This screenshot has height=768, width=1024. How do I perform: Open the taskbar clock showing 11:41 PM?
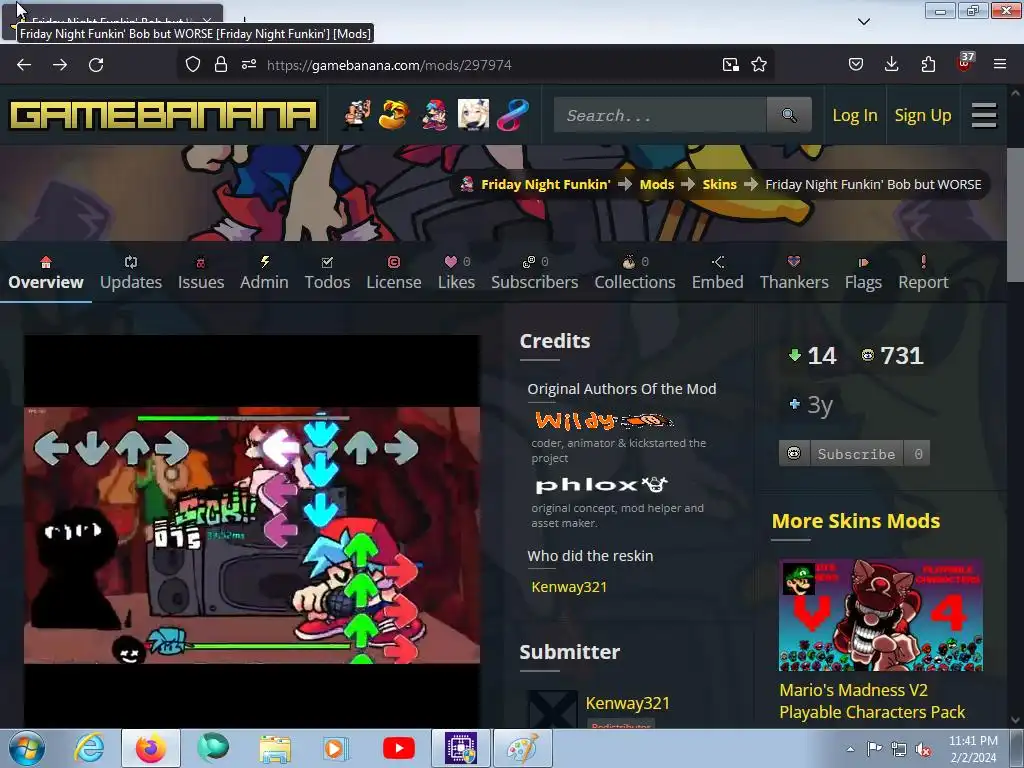click(x=972, y=749)
